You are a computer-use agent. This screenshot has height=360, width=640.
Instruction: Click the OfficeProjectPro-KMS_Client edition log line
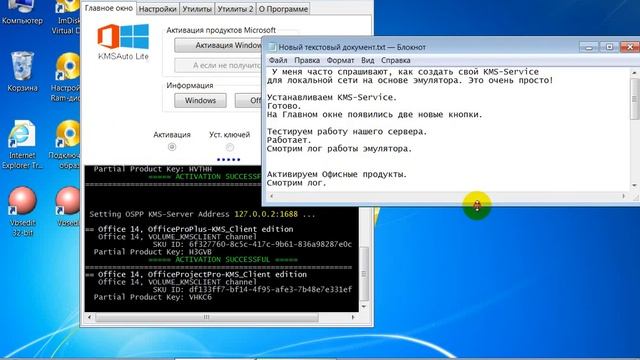pos(197,275)
